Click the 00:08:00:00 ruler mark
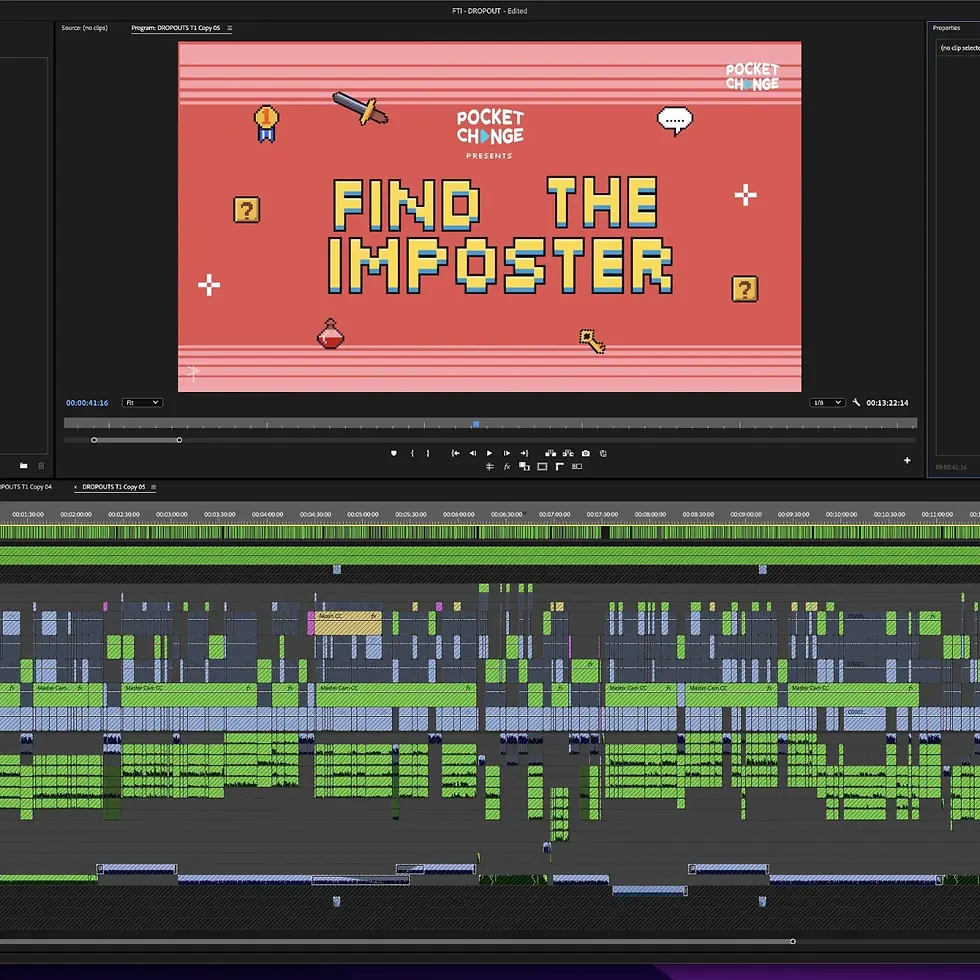 [x=650, y=514]
